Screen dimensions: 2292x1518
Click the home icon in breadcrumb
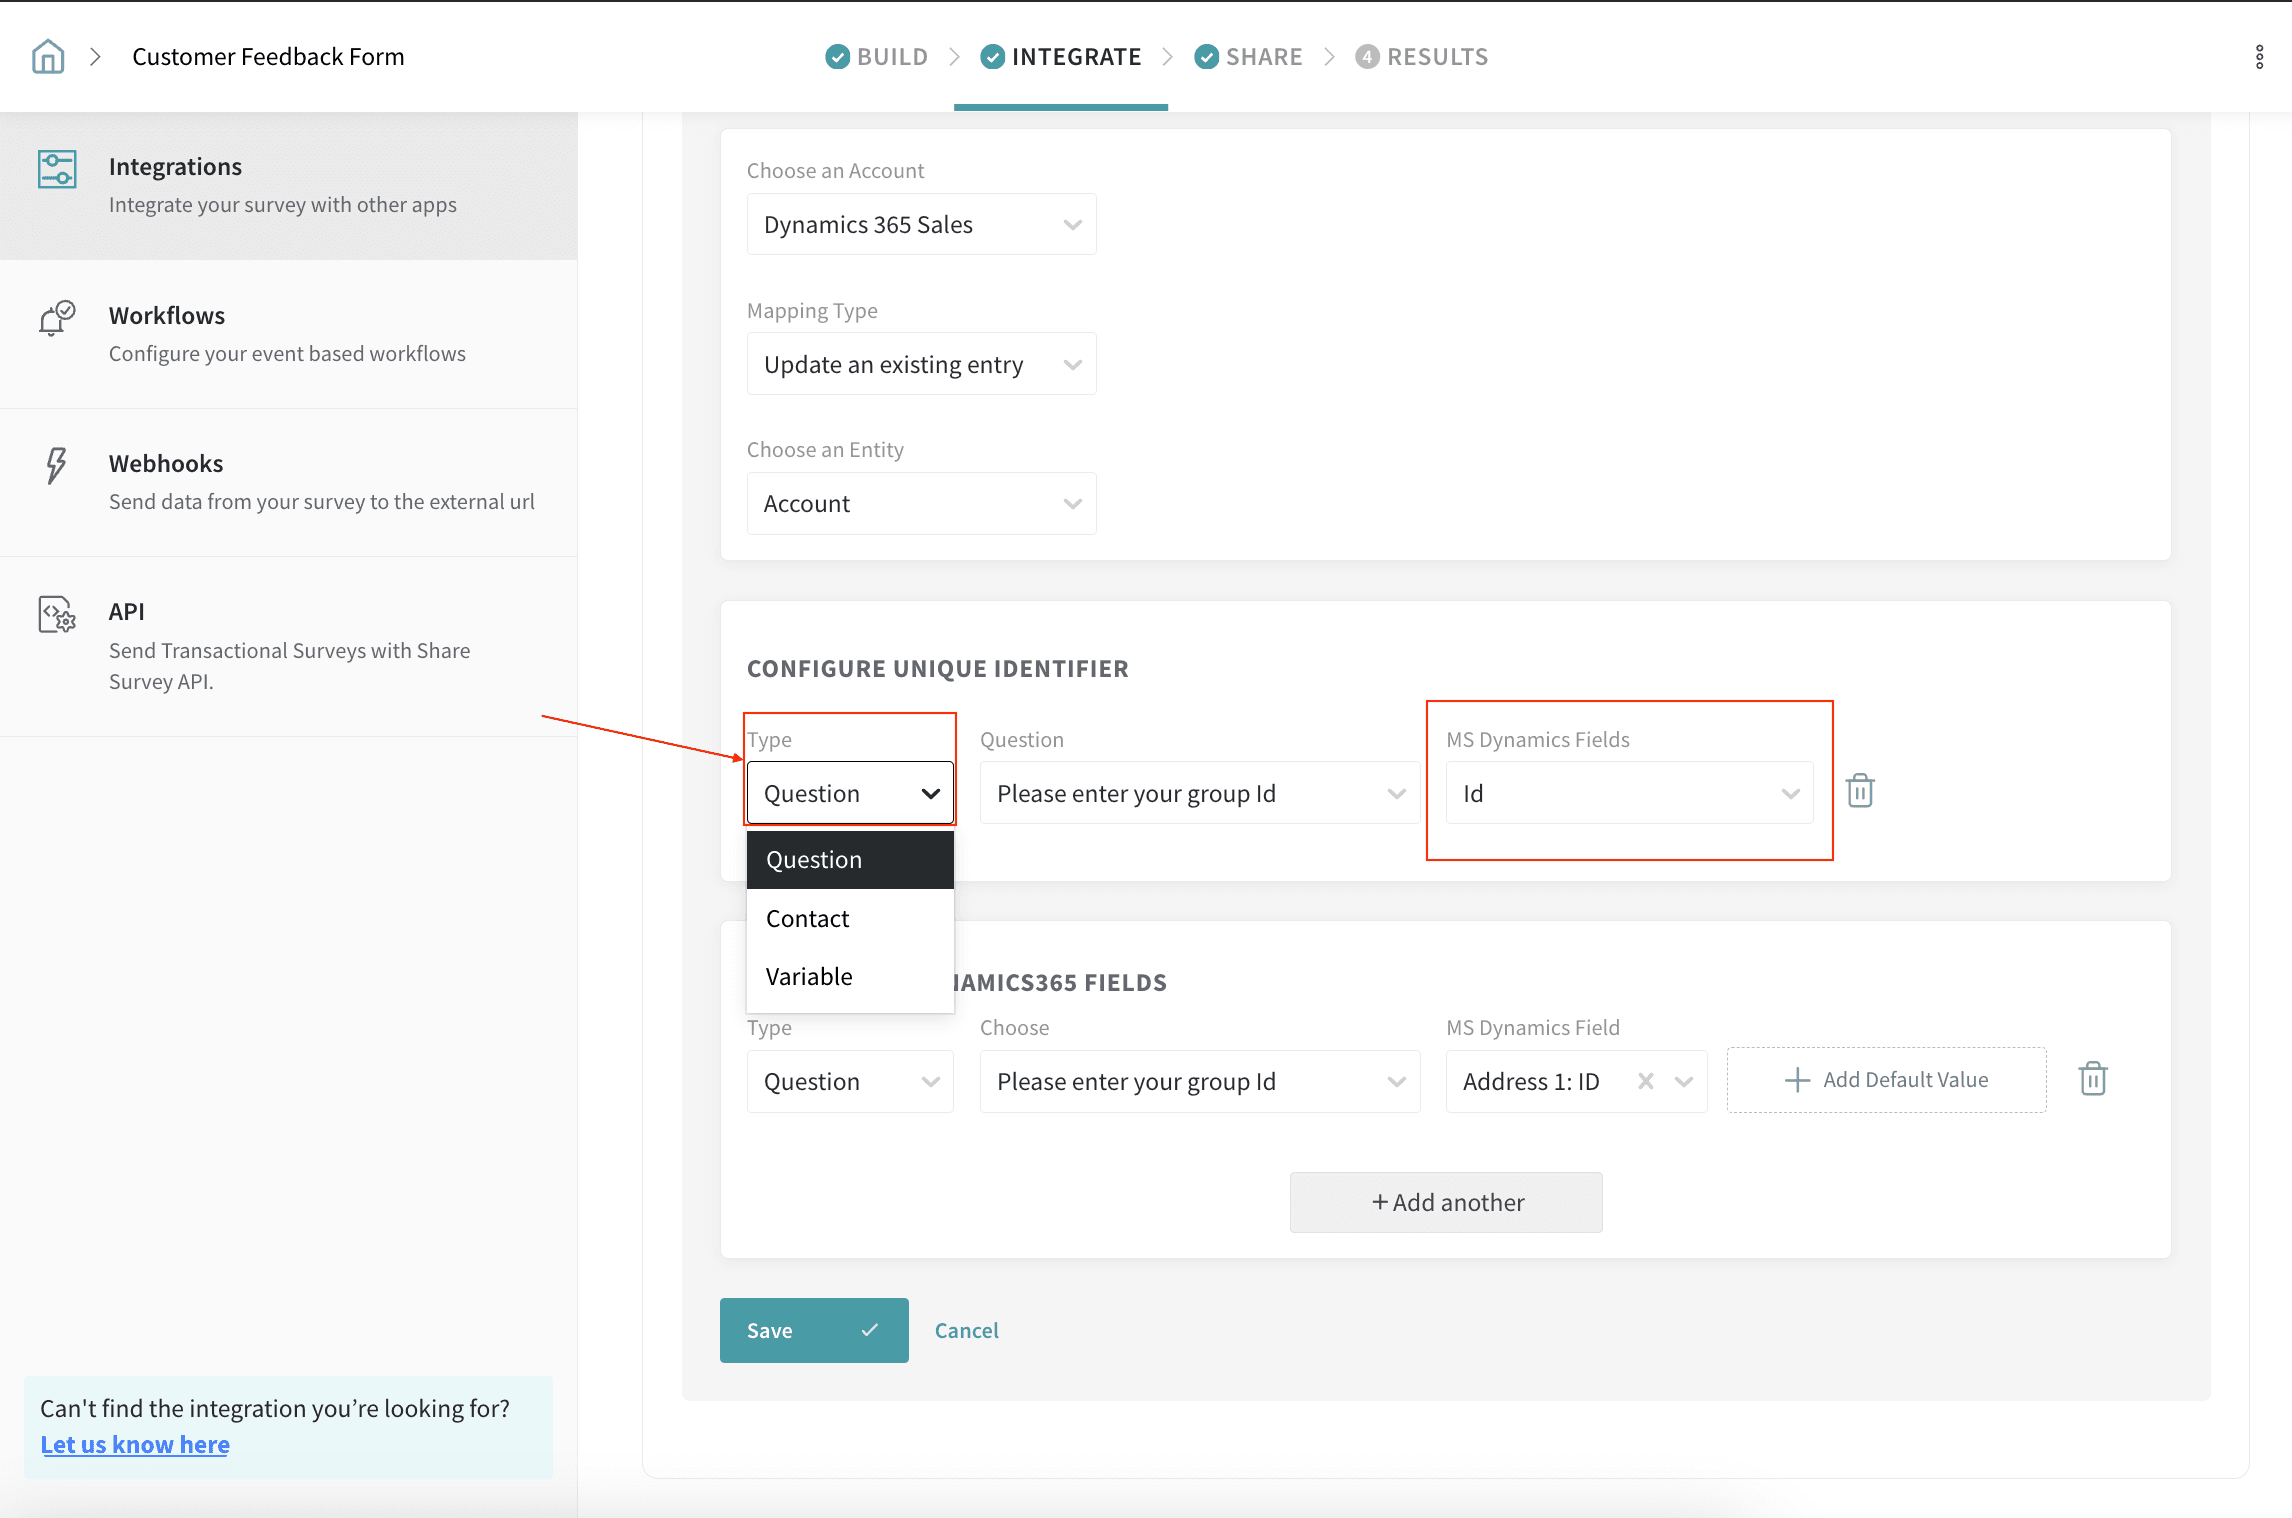[x=48, y=57]
